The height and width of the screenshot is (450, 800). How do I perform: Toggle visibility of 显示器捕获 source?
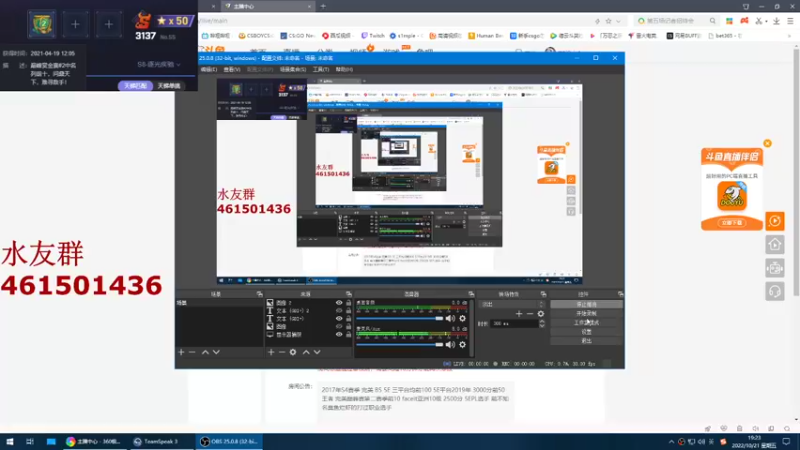click(x=339, y=334)
